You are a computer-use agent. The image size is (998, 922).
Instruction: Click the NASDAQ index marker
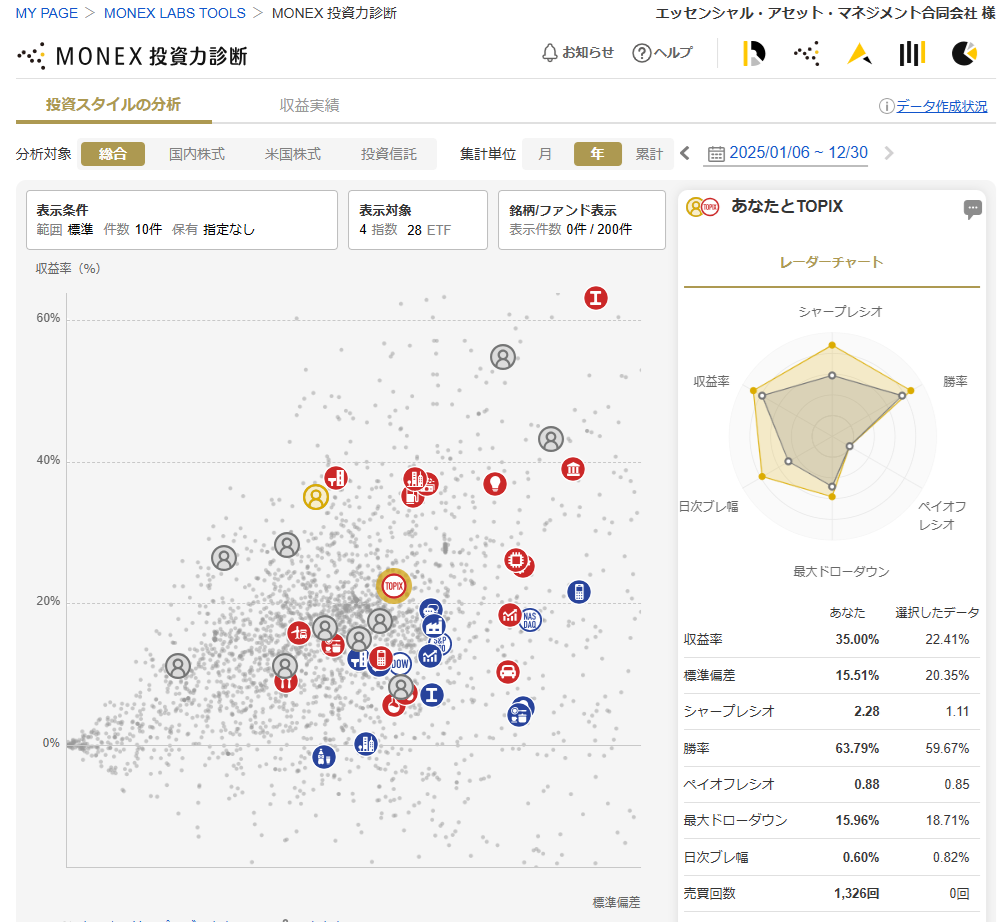530,619
